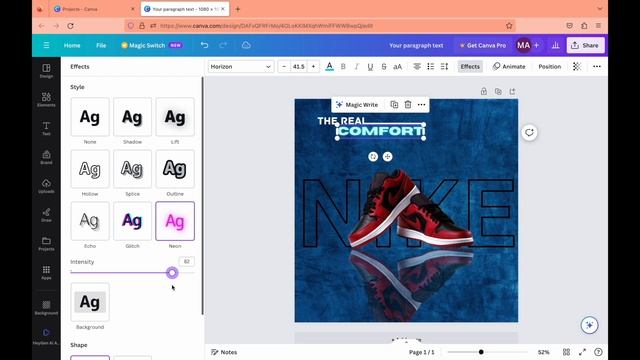Toggle underline formatting

(x=370, y=67)
